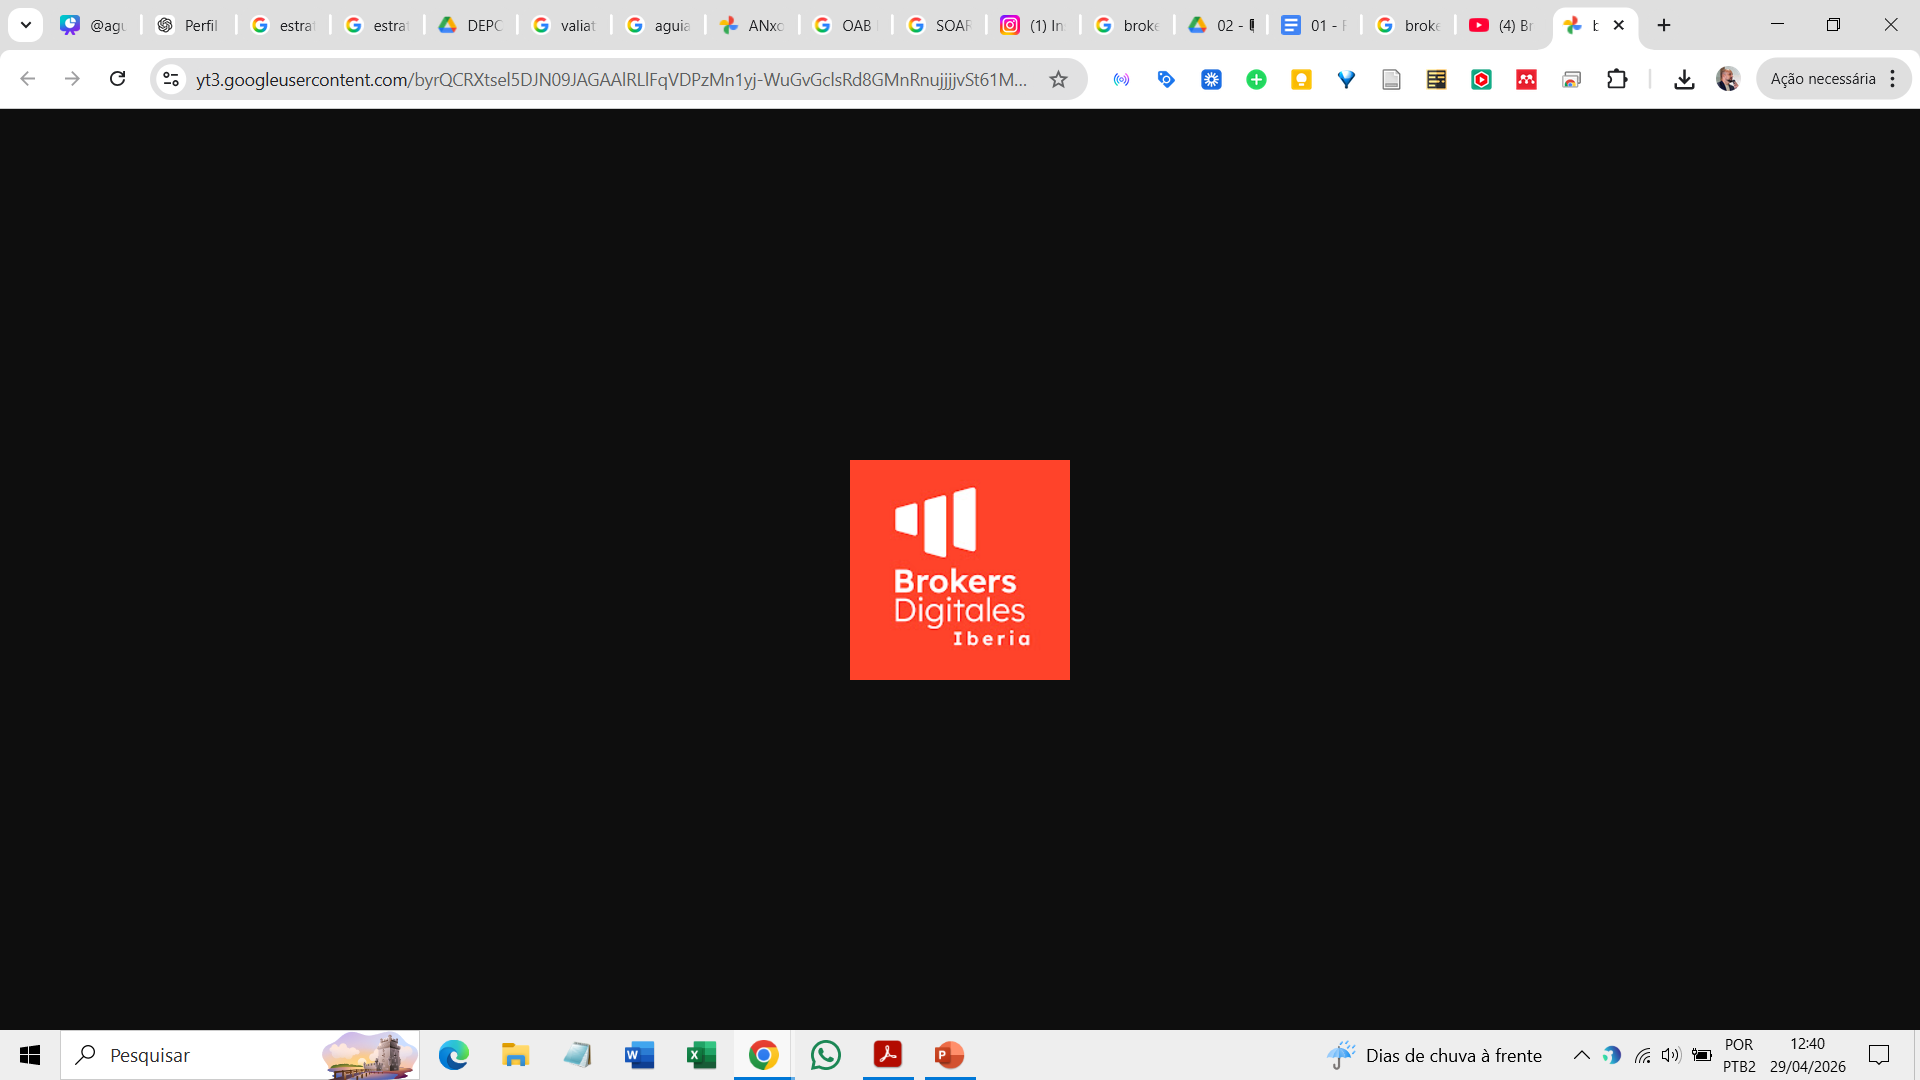Viewport: 1920px width, 1080px height.
Task: Click the blue tag extension icon
Action: [x=1166, y=79]
